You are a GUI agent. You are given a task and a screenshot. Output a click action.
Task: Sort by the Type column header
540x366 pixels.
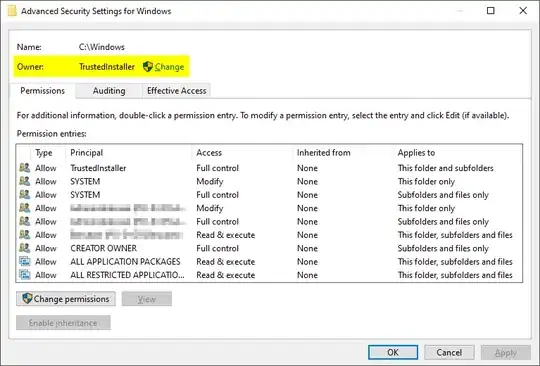coord(44,153)
